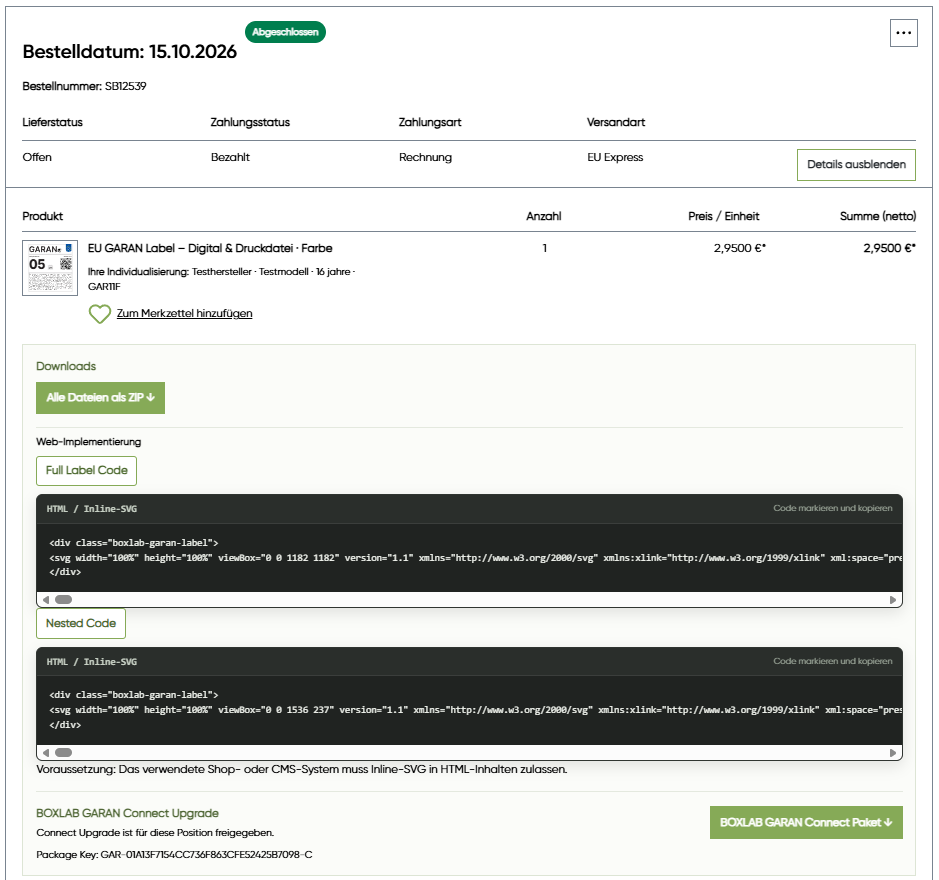Click the svg line in Nested code block

475,710
